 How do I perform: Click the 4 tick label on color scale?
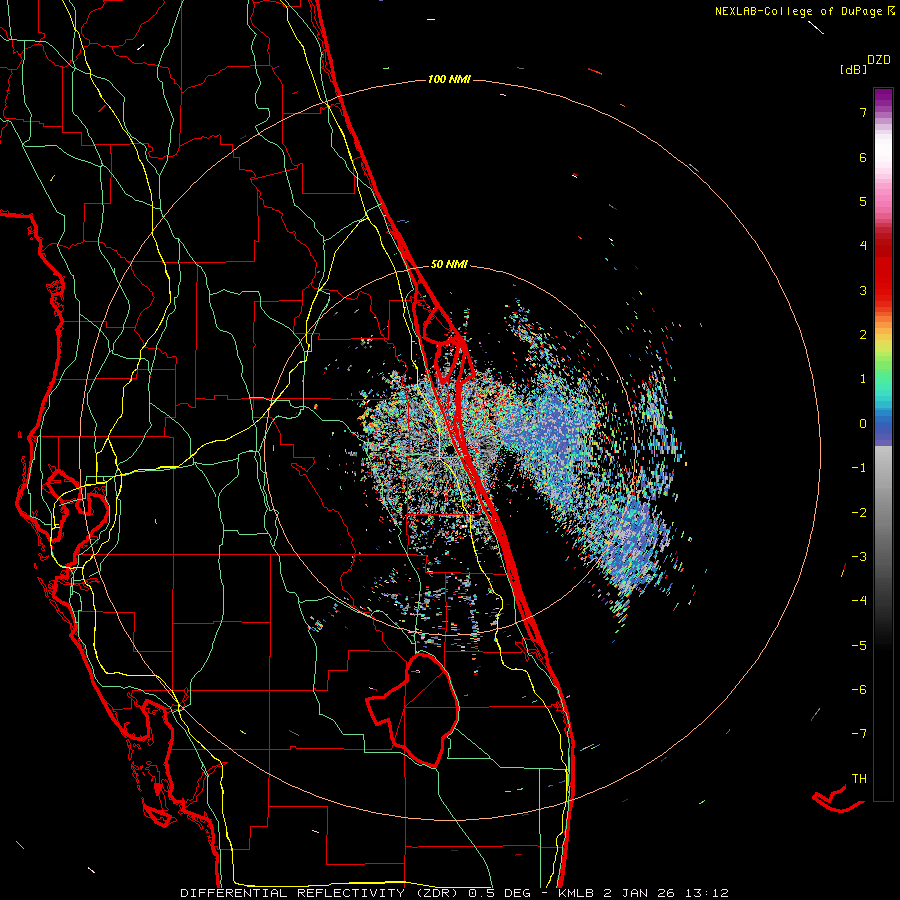point(863,246)
